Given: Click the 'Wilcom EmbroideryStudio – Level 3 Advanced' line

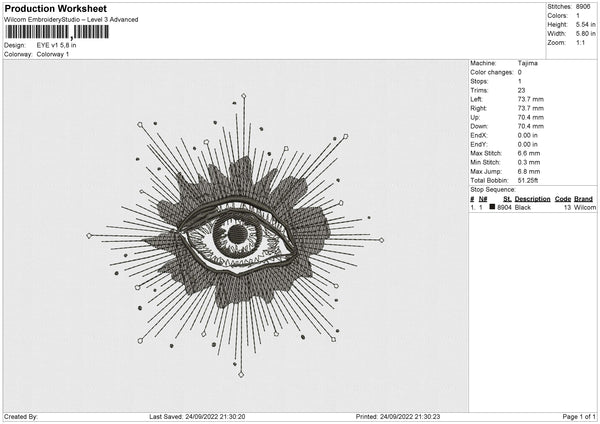Looking at the screenshot, I should pyautogui.click(x=71, y=20).
